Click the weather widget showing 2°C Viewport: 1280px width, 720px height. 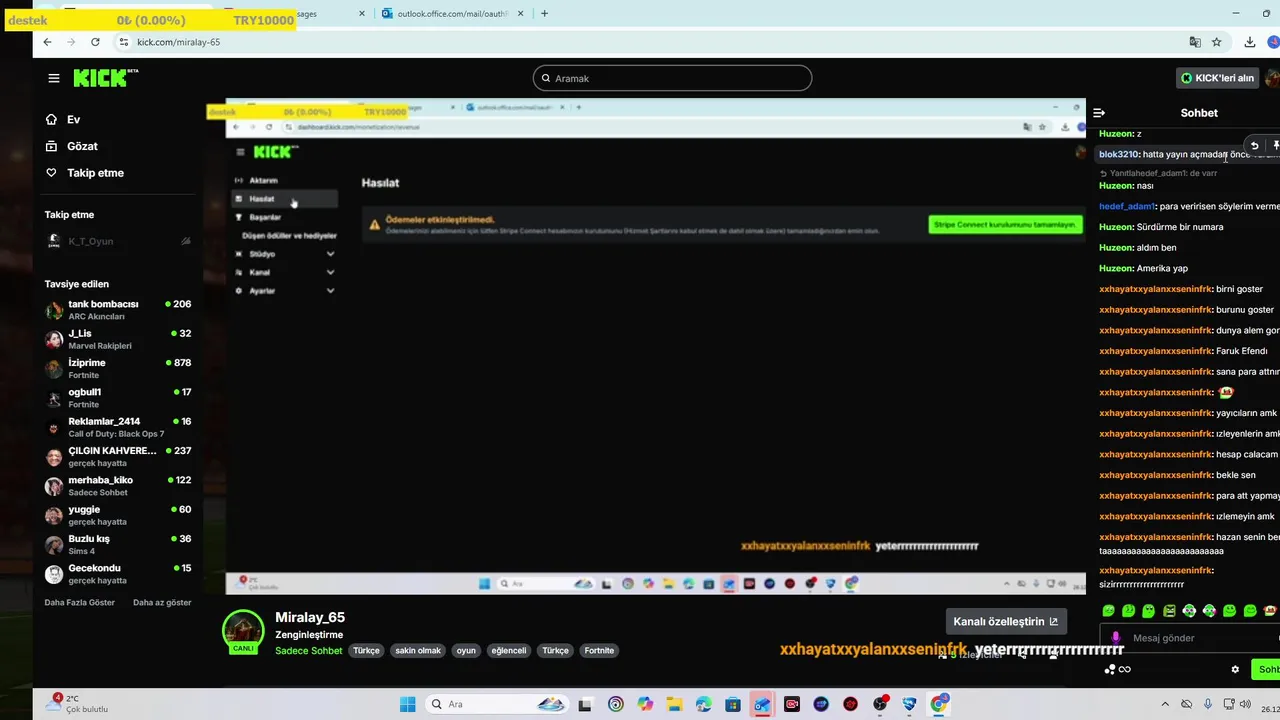[77, 704]
